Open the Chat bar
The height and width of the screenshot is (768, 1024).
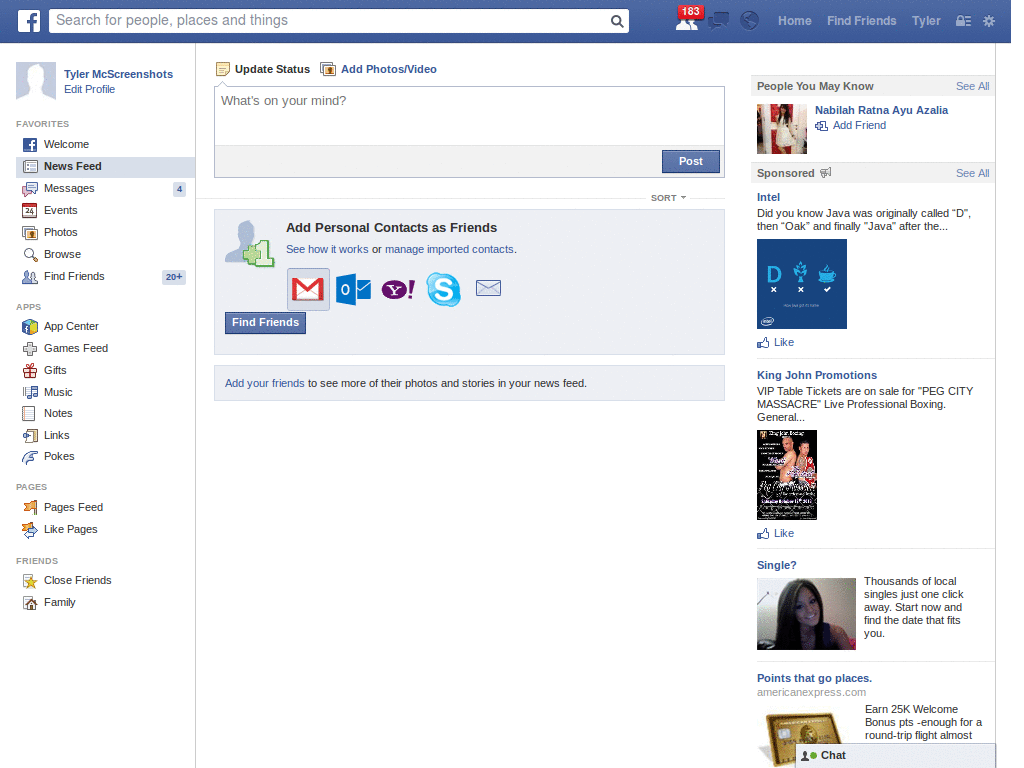(x=895, y=756)
